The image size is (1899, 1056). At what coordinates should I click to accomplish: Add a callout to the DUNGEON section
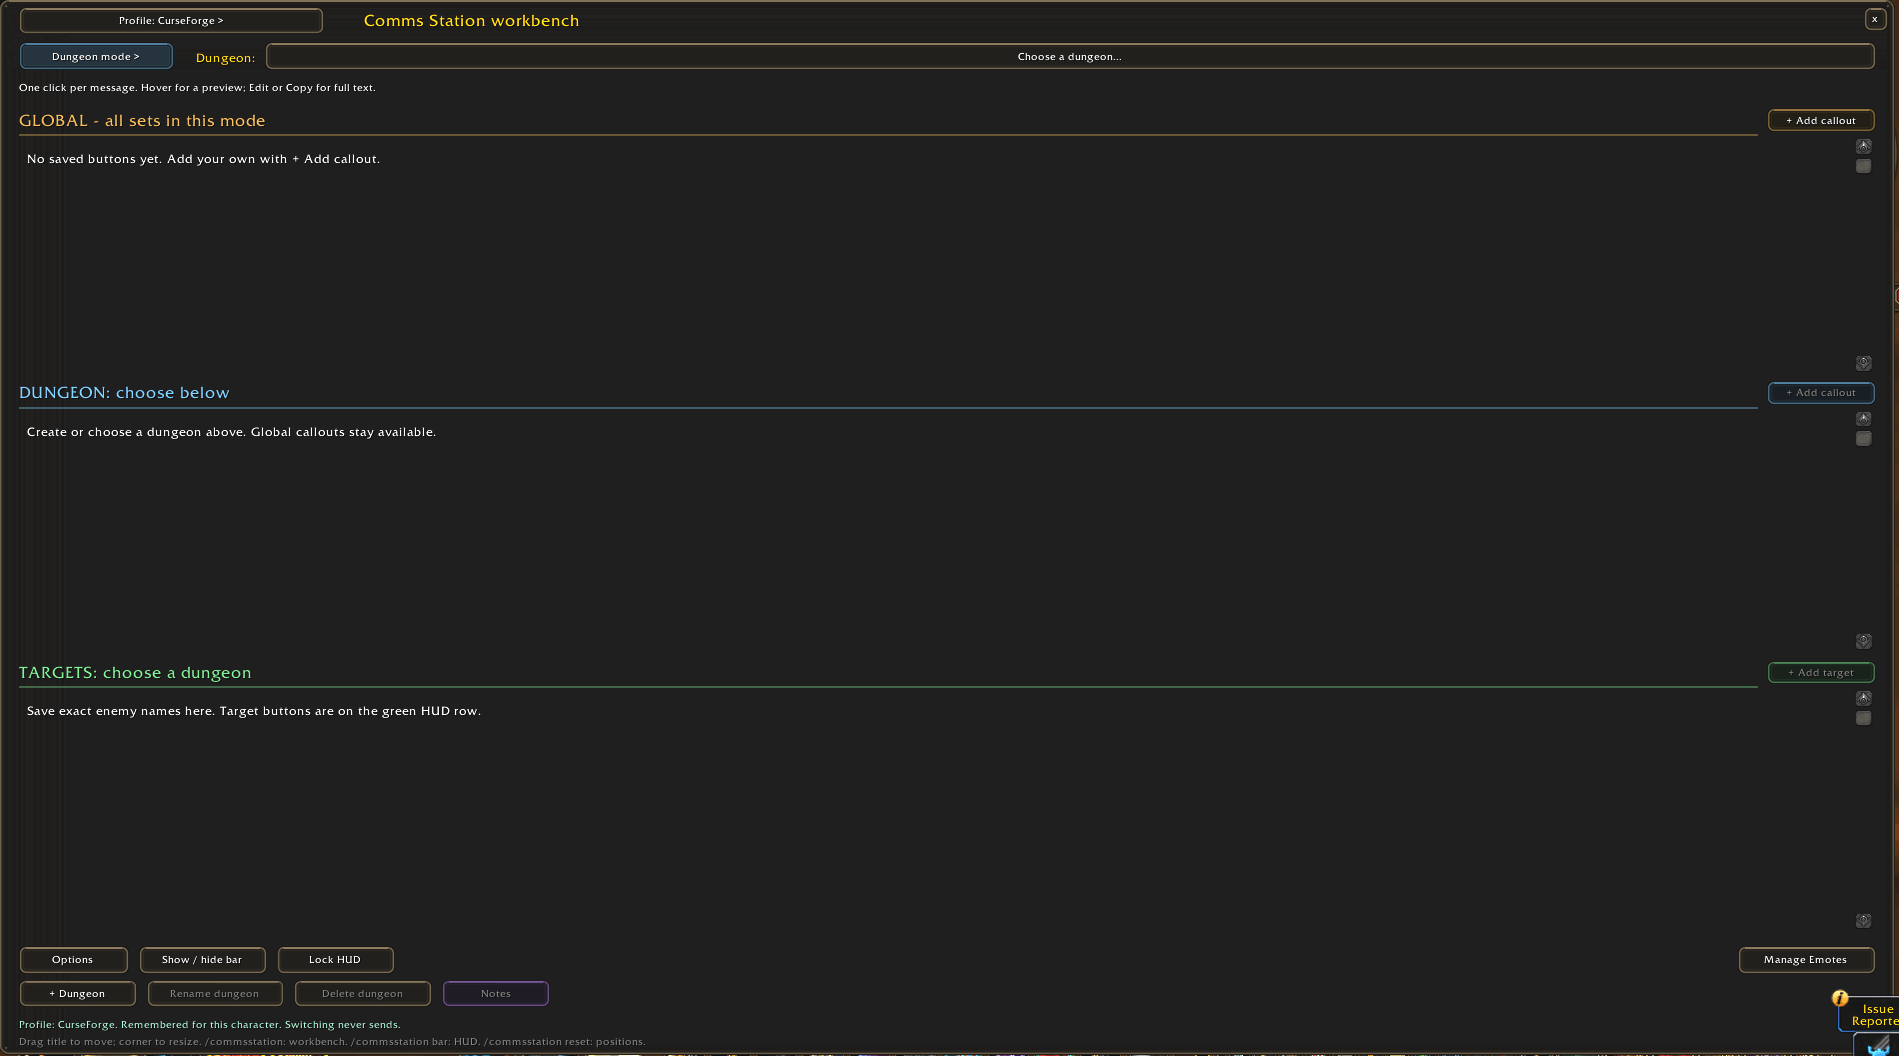[x=1820, y=392]
